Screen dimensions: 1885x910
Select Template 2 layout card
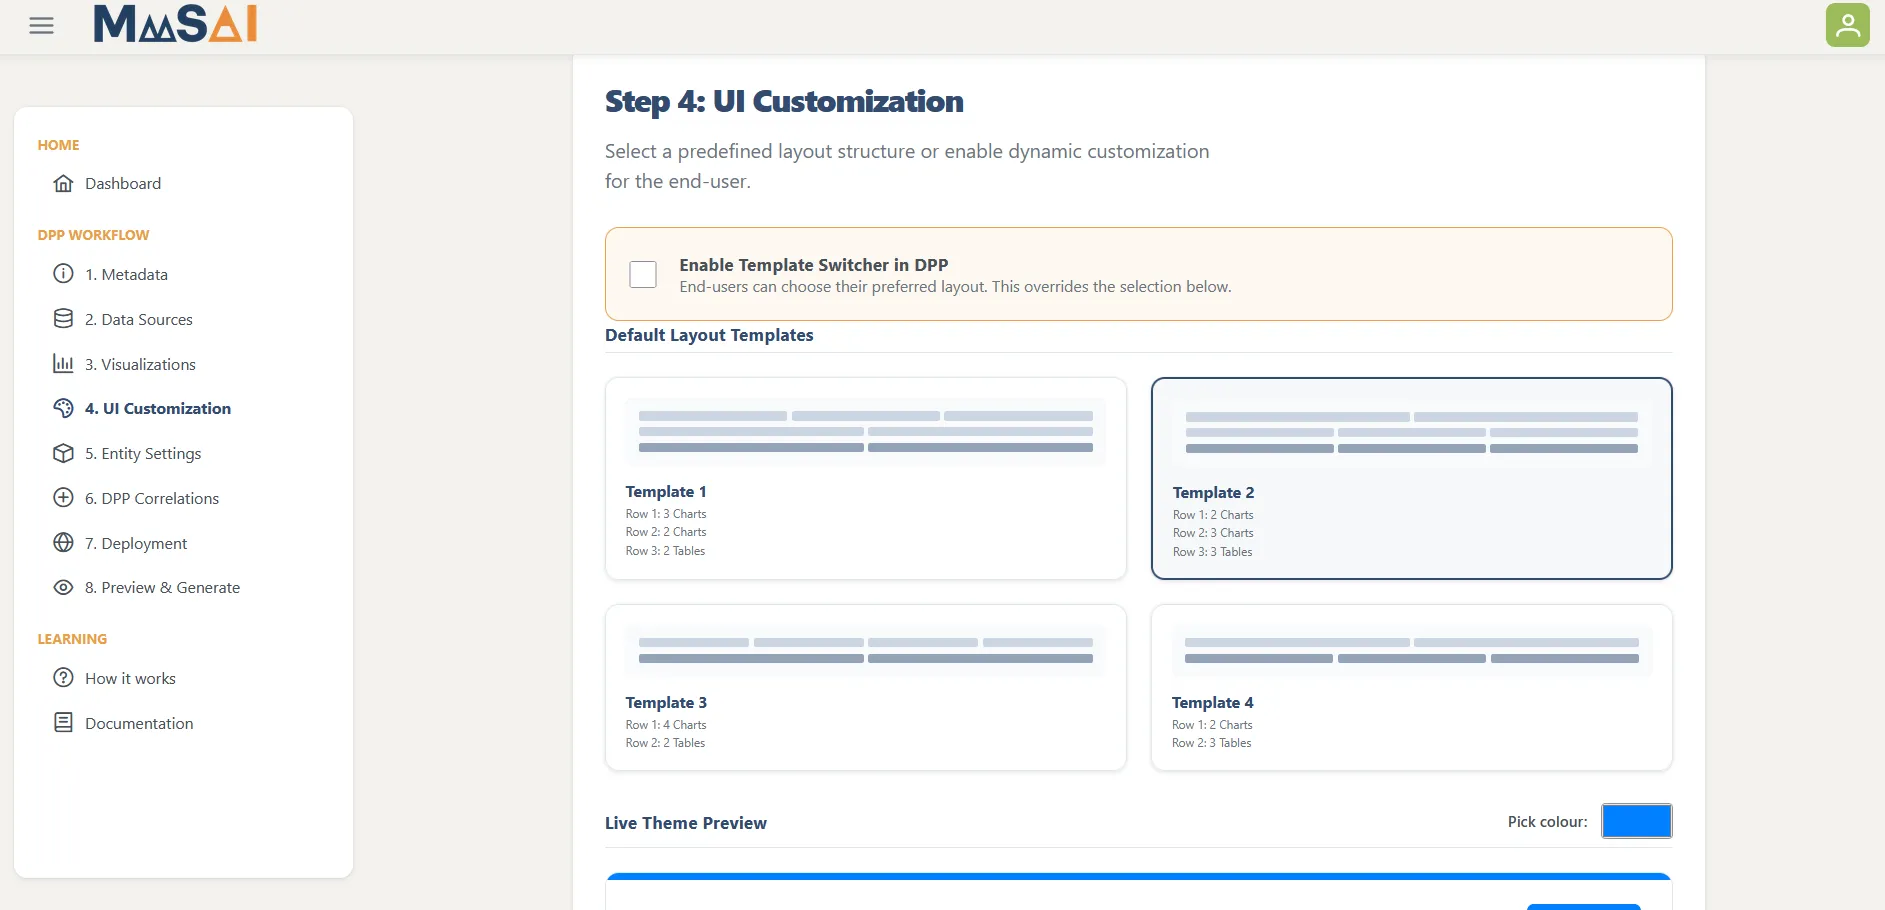pos(1411,478)
